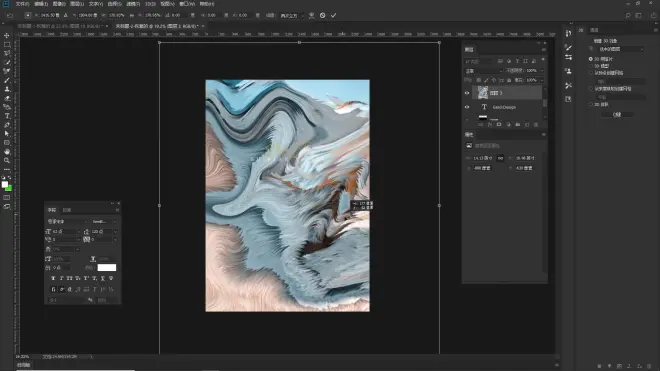Select the Rectangular Marquee tool
Viewport: 660px width, 371px height.
(7, 44)
